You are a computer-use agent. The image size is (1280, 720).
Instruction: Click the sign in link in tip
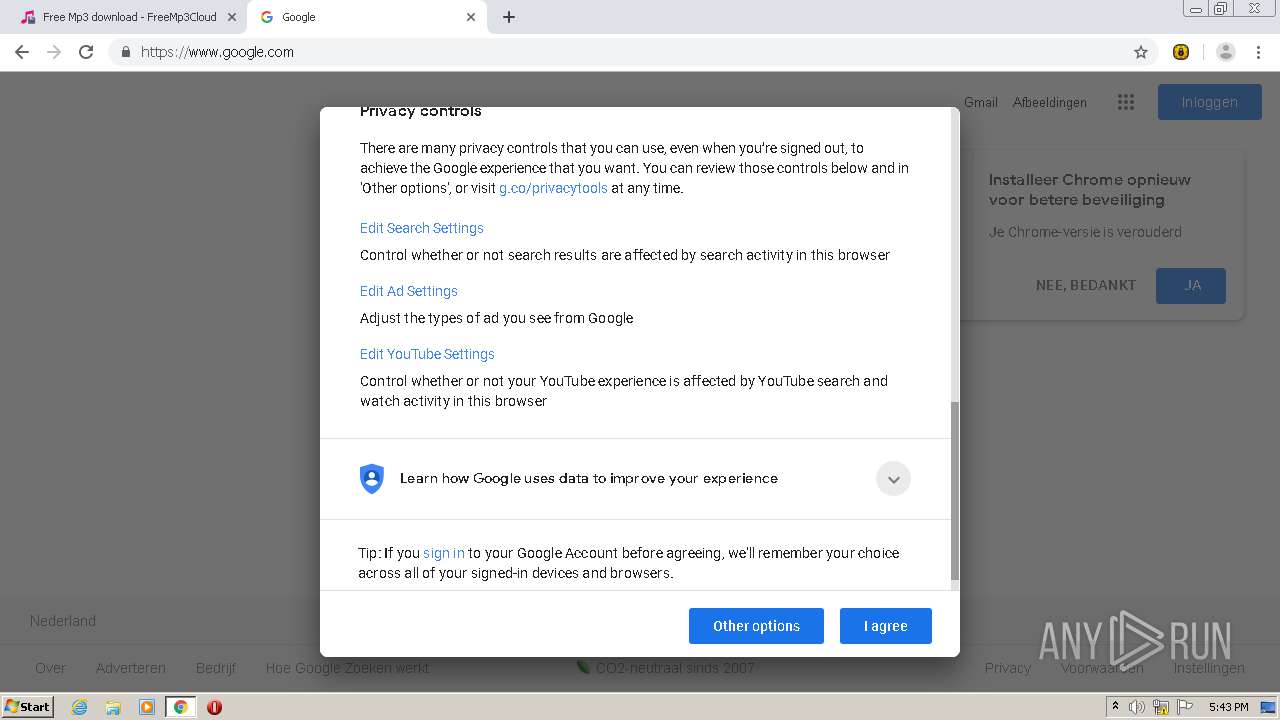[x=444, y=553]
